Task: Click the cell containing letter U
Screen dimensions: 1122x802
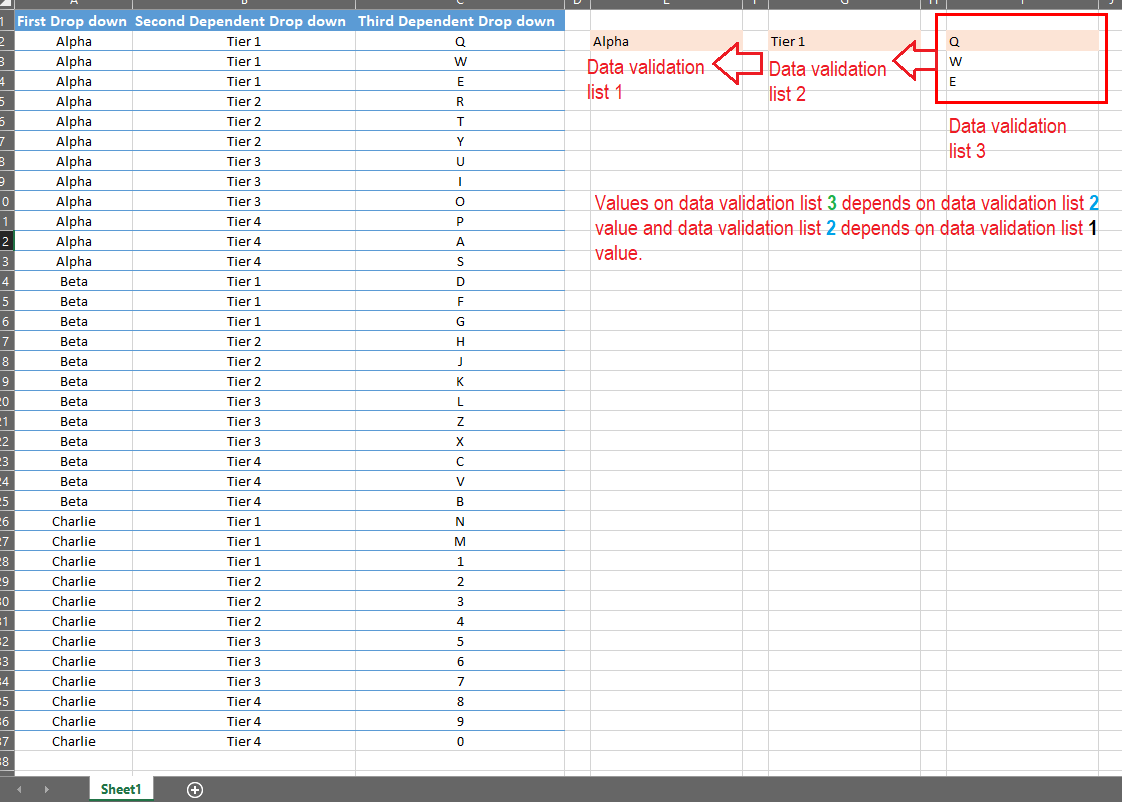Action: point(460,162)
